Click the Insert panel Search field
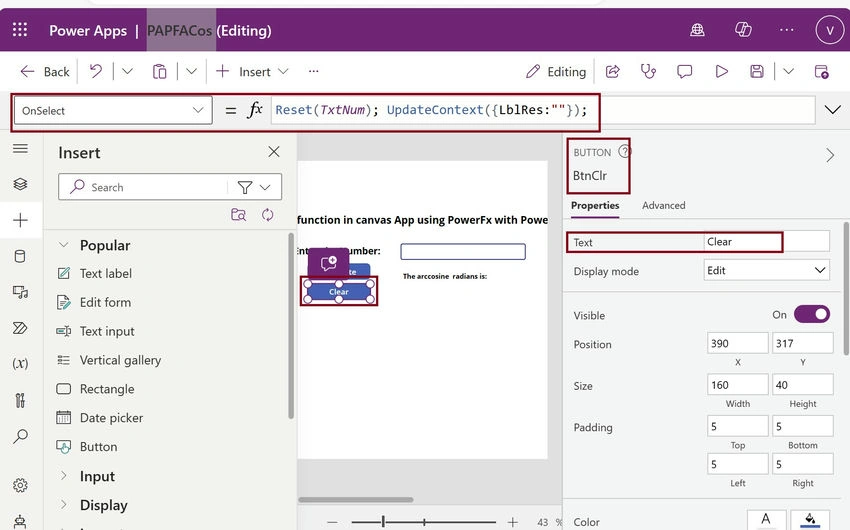This screenshot has height=530, width=850. tap(146, 187)
